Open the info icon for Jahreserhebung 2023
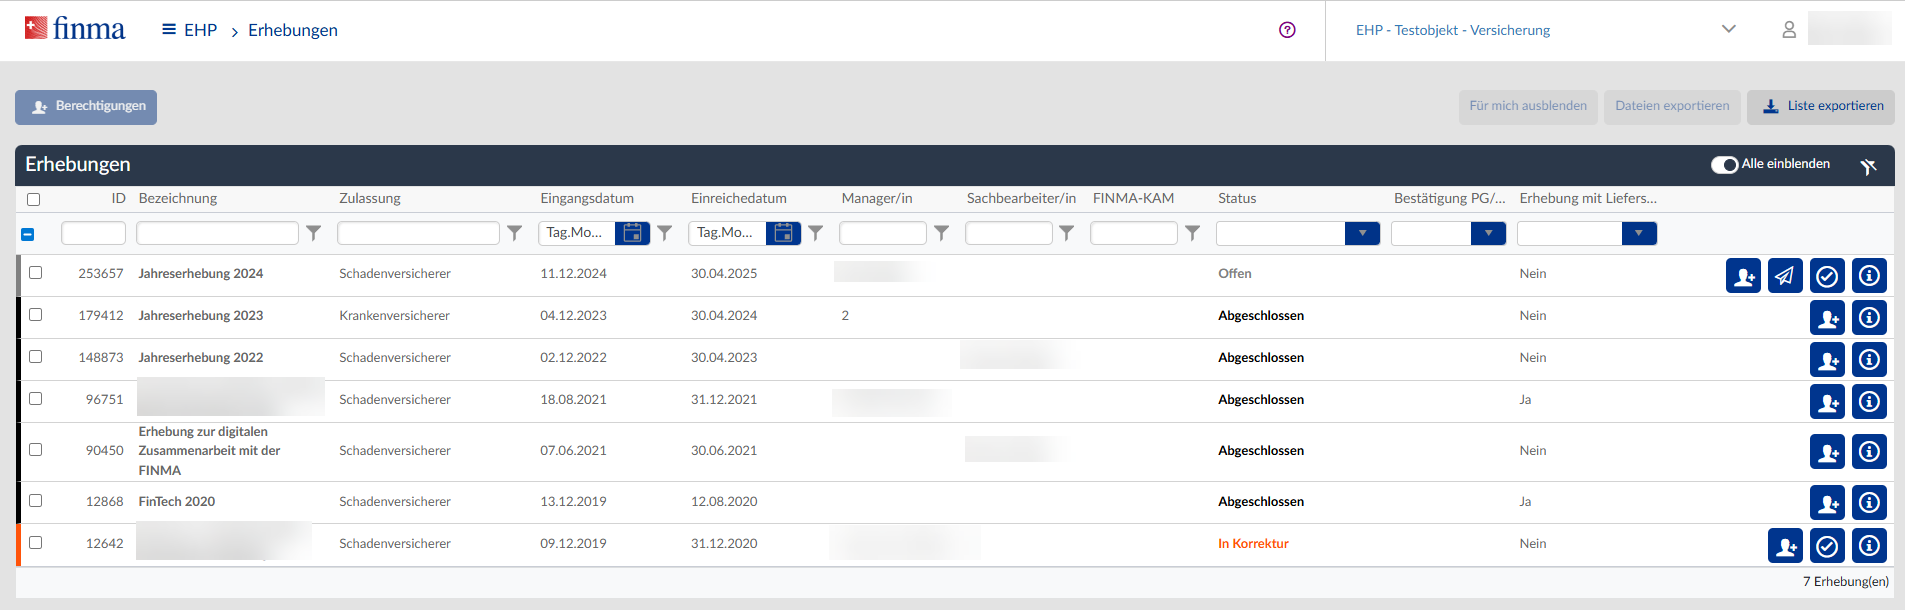This screenshot has width=1905, height=610. [x=1869, y=318]
